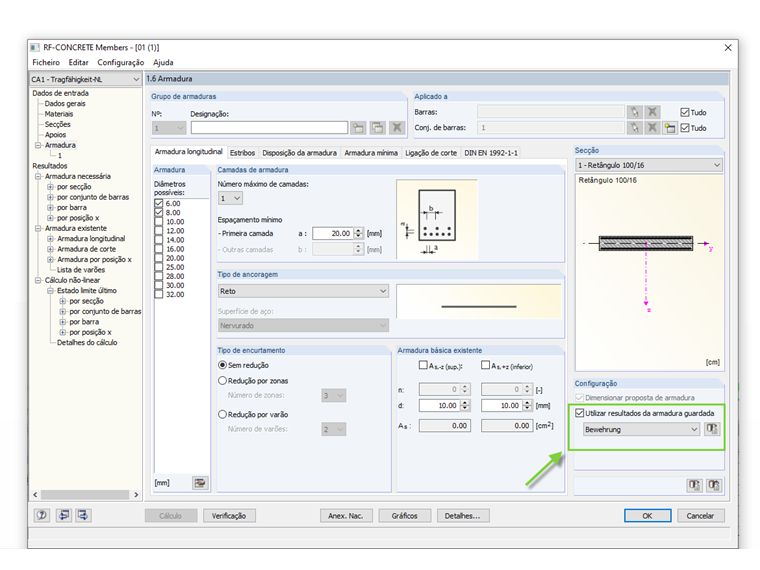Select Lista de varões tree item
The image size is (760, 570).
(x=81, y=269)
